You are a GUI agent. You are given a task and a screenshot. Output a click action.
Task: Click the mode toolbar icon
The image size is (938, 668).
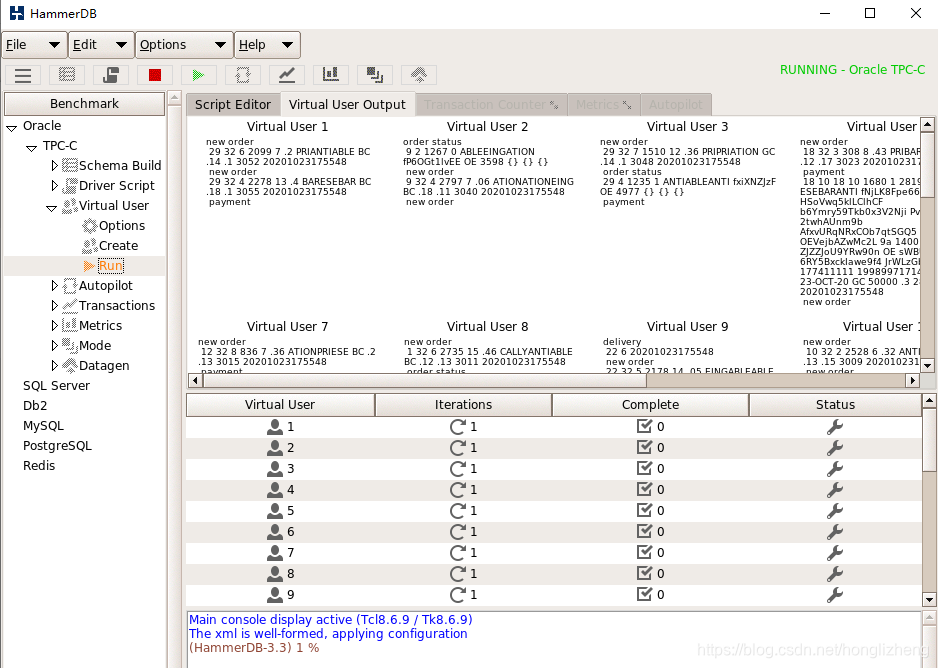point(374,75)
